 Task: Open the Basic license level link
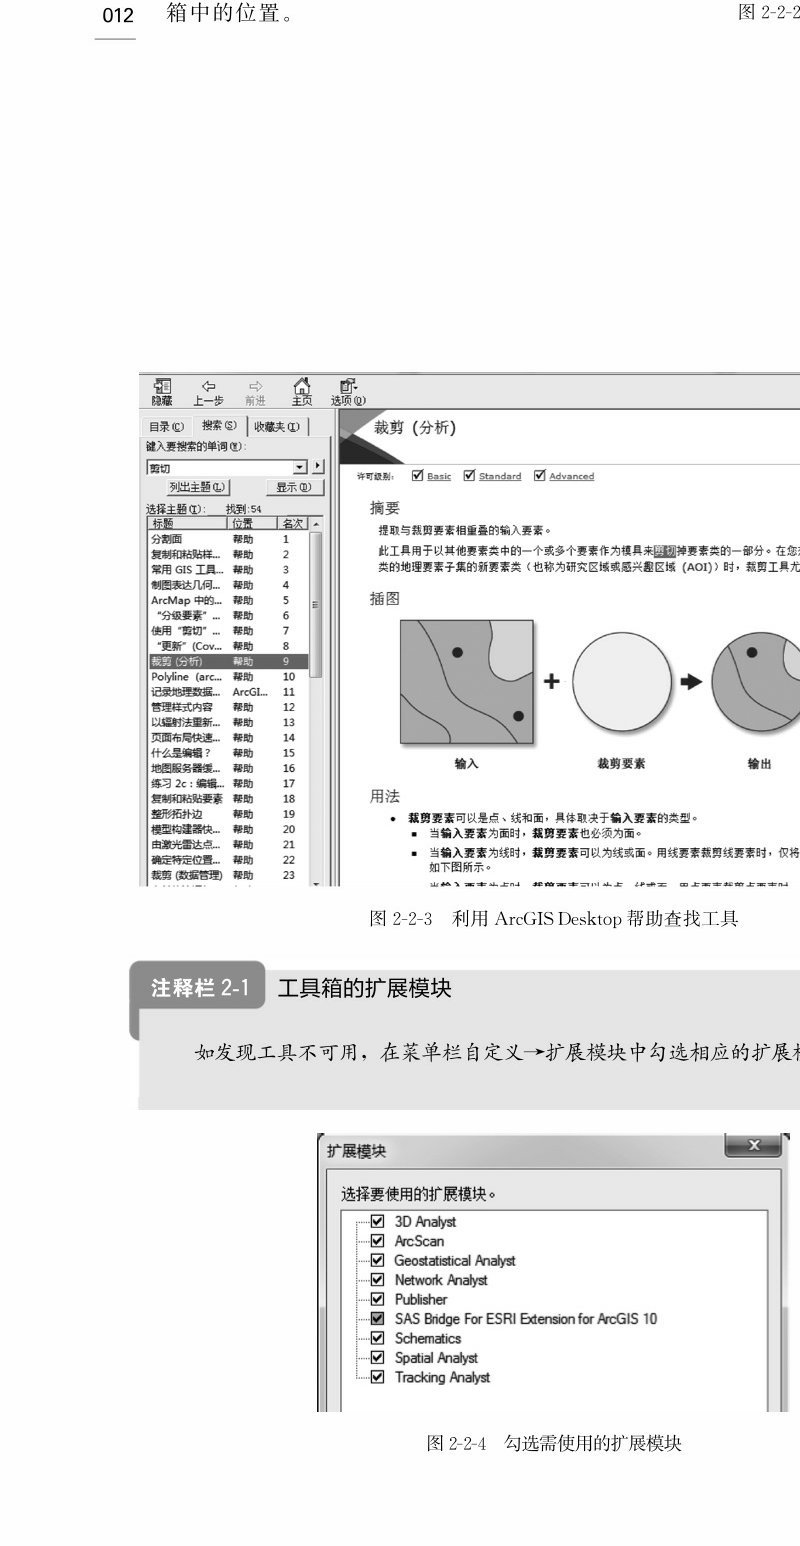click(439, 476)
